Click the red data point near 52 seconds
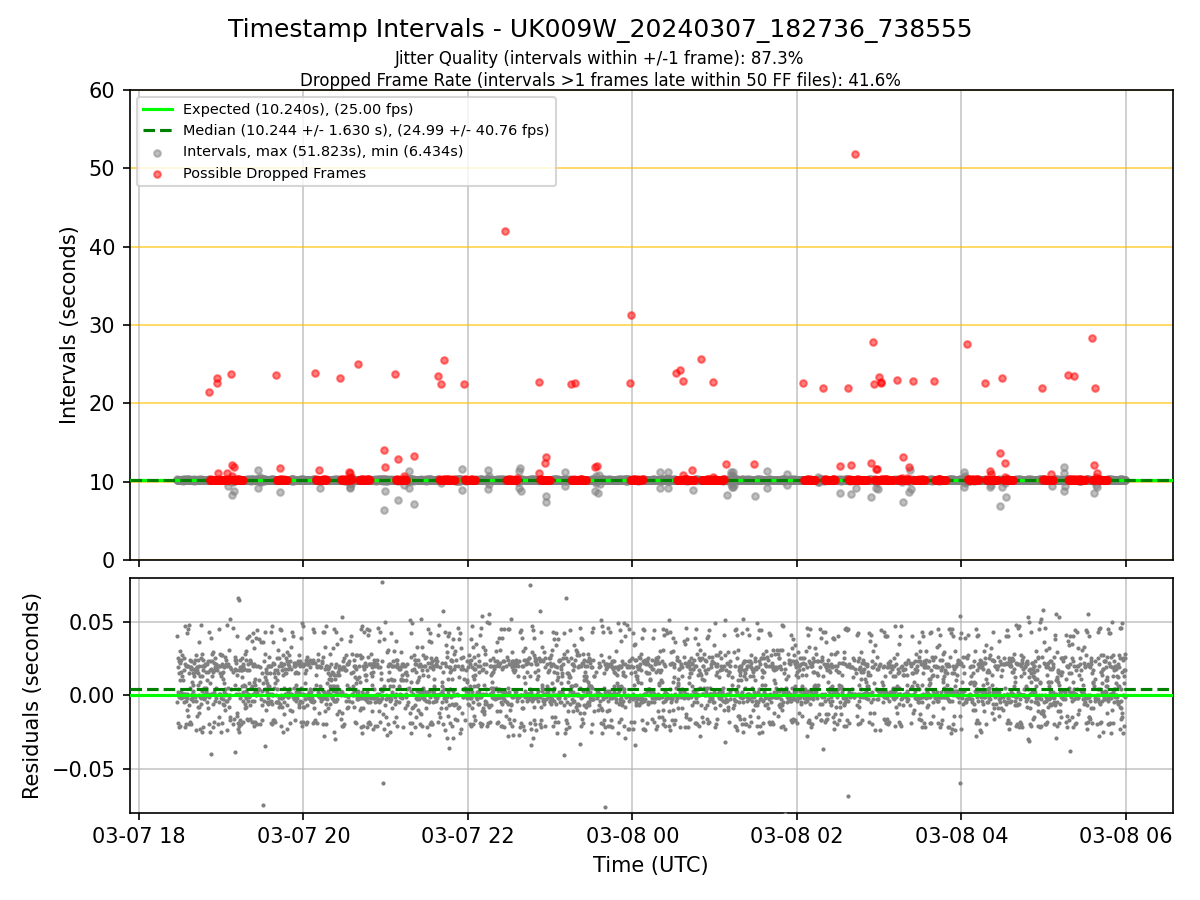 coord(855,154)
